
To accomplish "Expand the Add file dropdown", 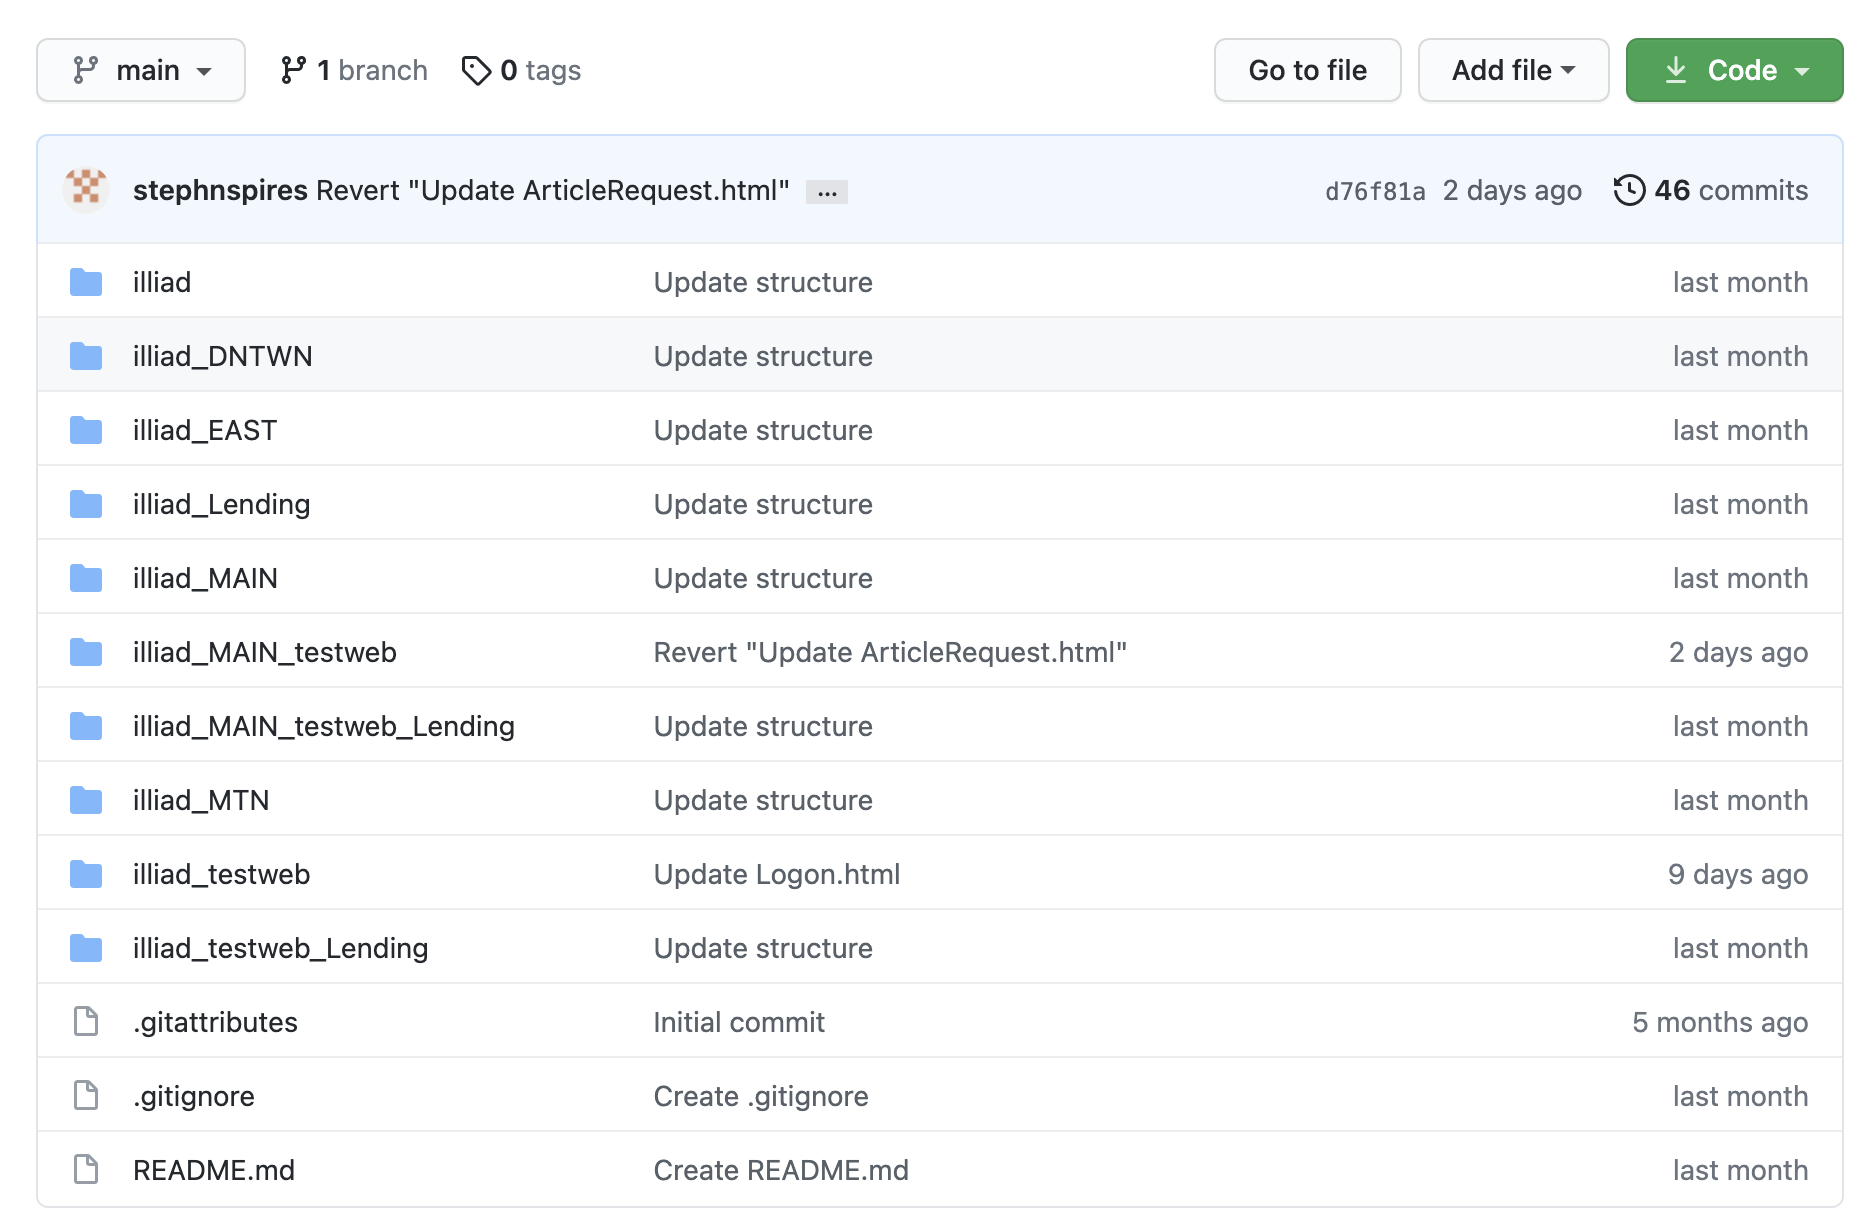I will [x=1513, y=70].
